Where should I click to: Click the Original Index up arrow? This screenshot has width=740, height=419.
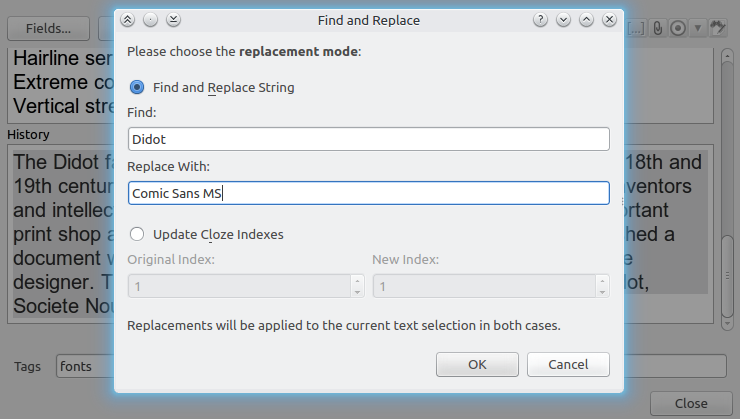[x=357, y=280]
